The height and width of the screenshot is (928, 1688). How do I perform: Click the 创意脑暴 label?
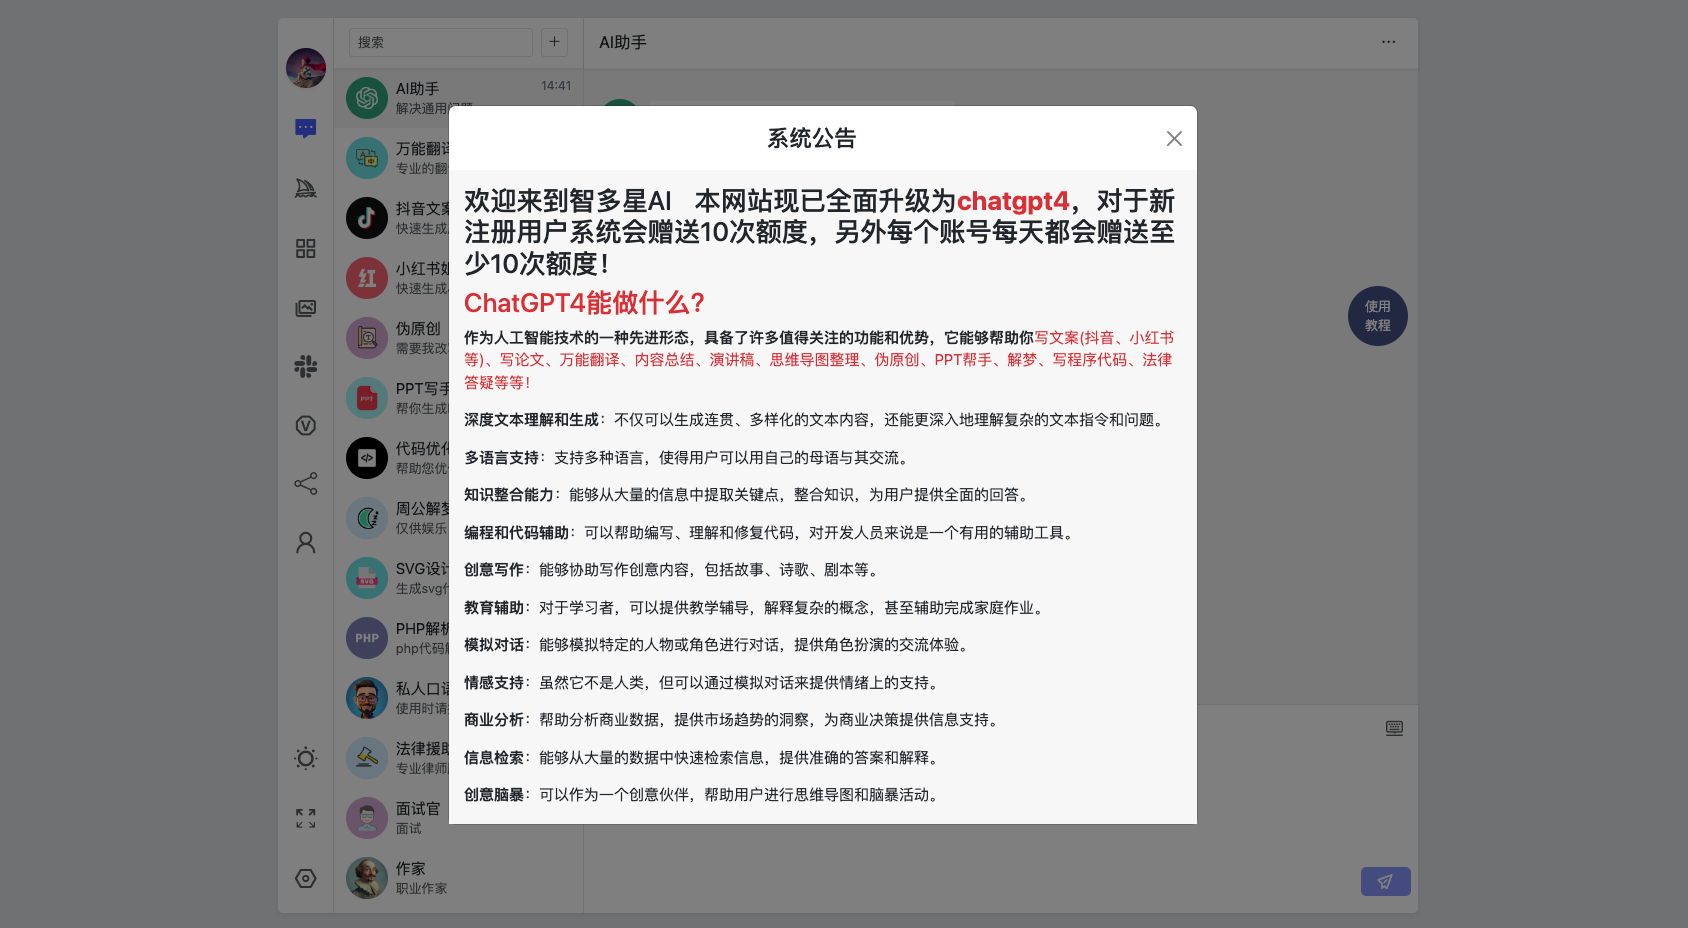coord(494,795)
